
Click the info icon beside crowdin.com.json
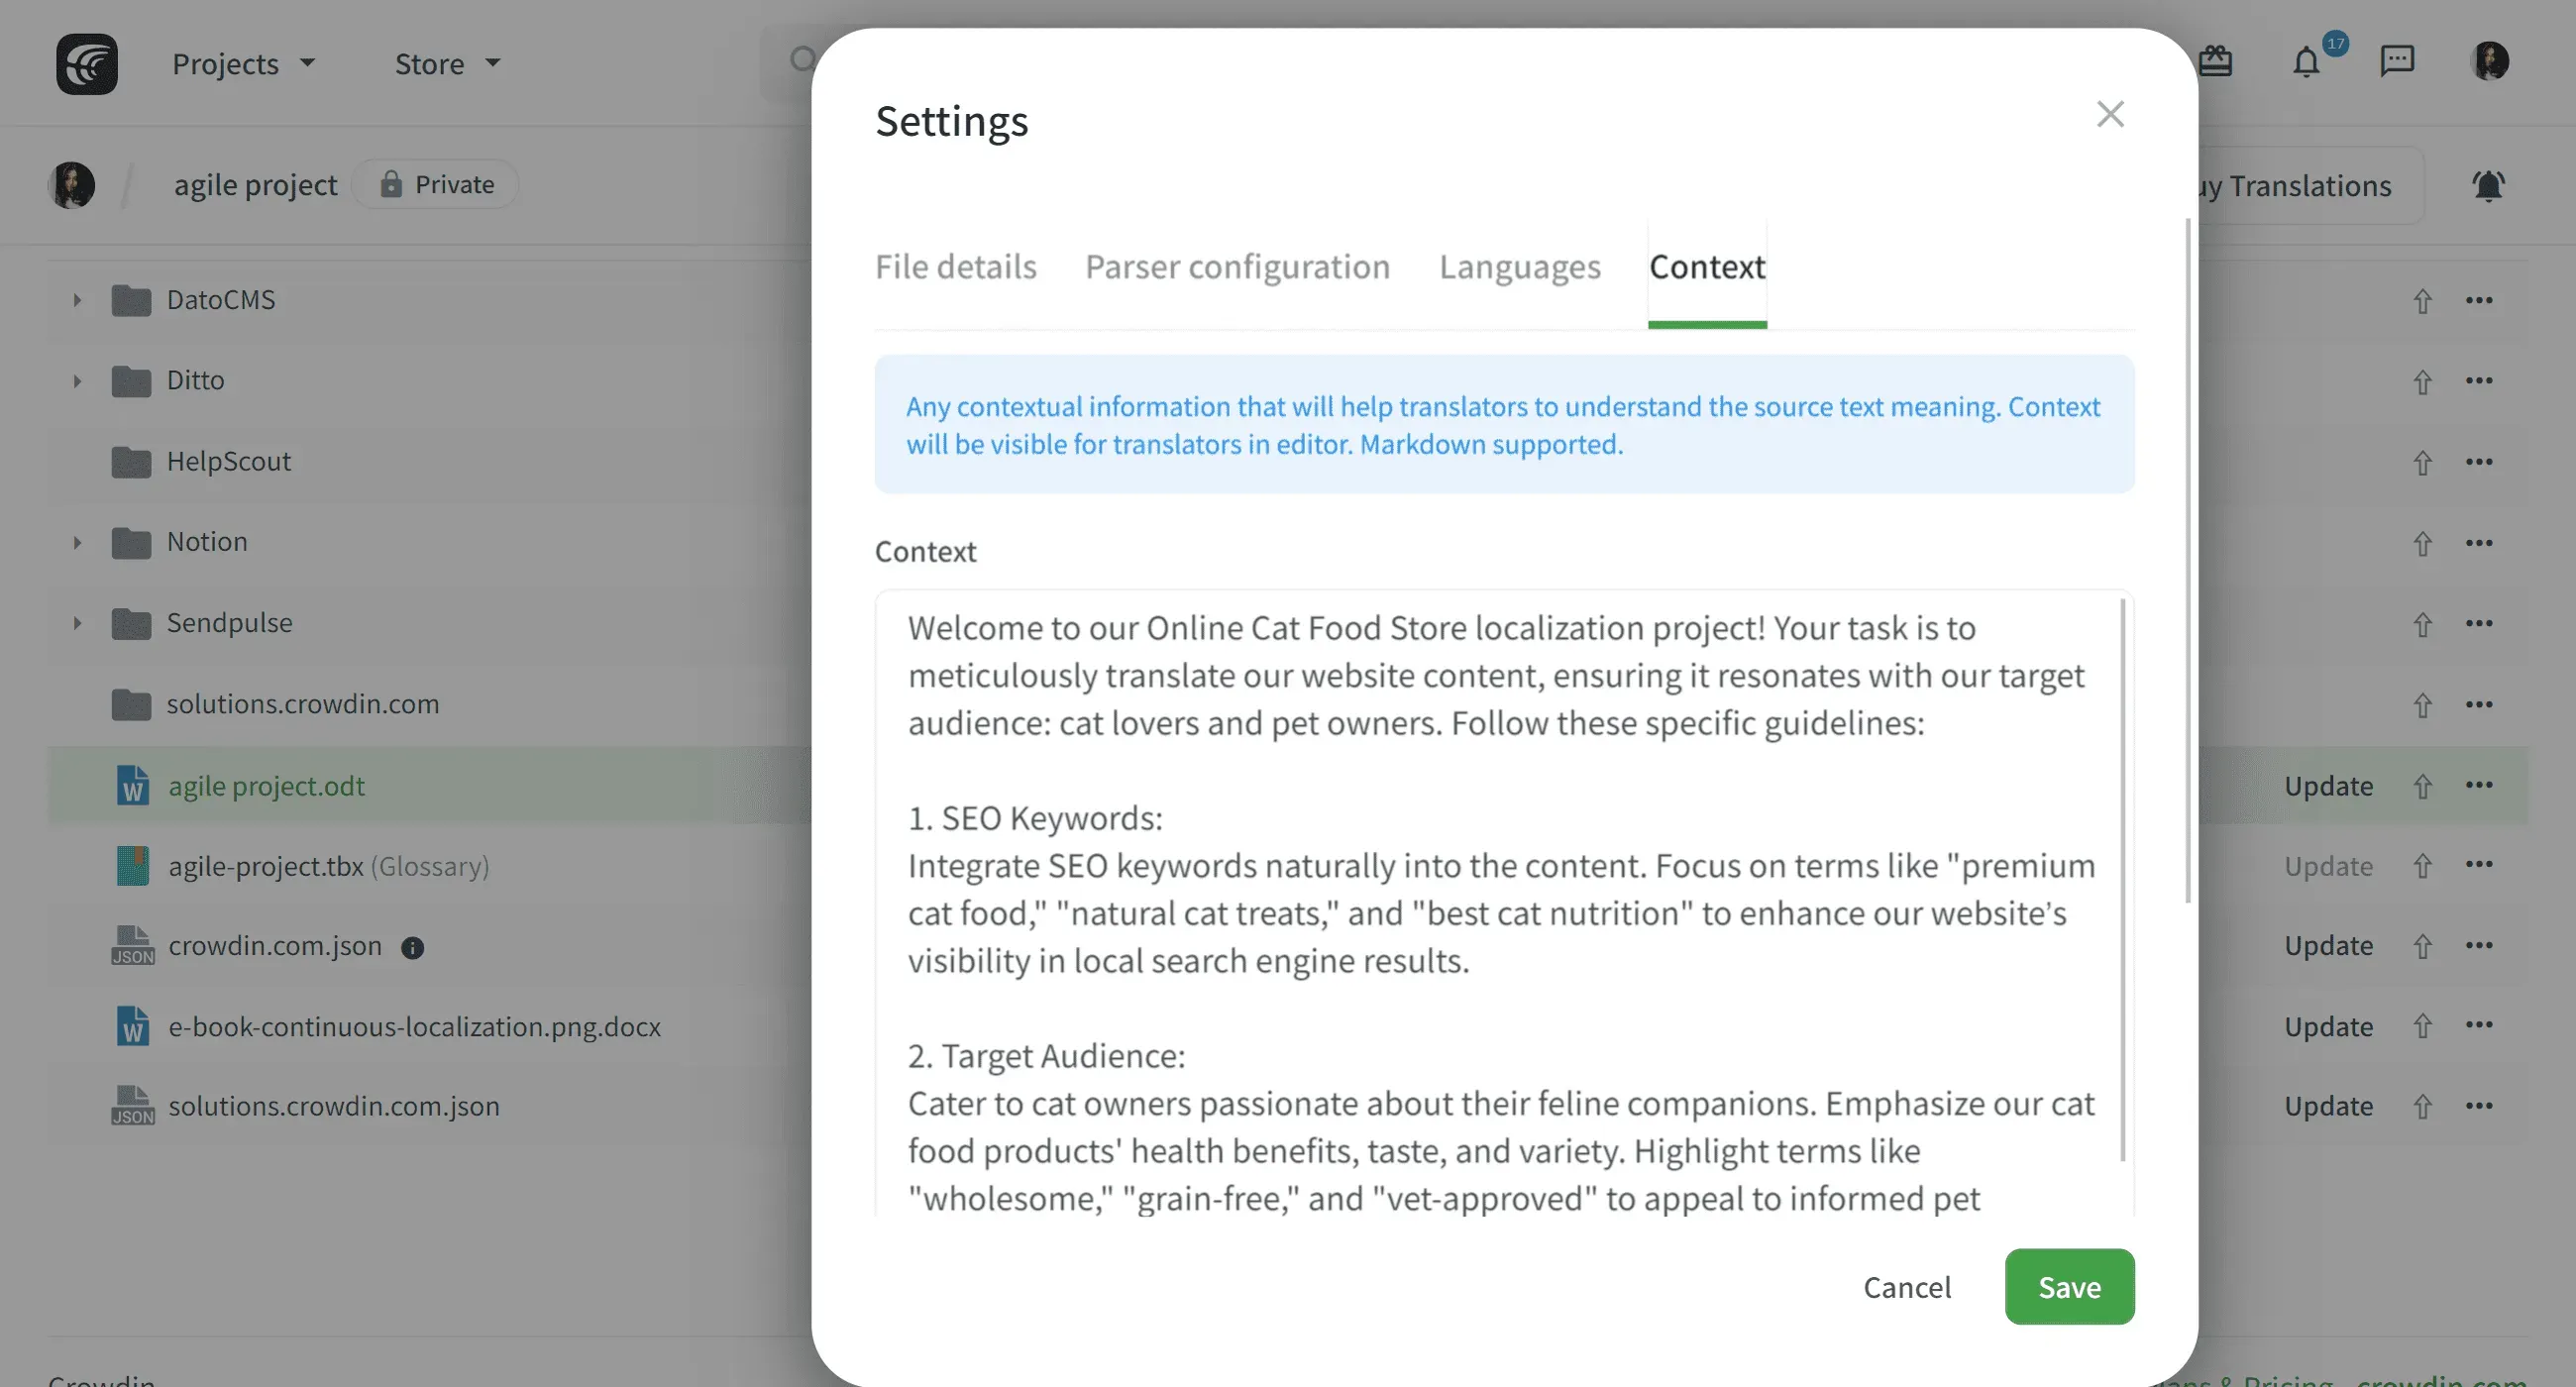coord(413,948)
